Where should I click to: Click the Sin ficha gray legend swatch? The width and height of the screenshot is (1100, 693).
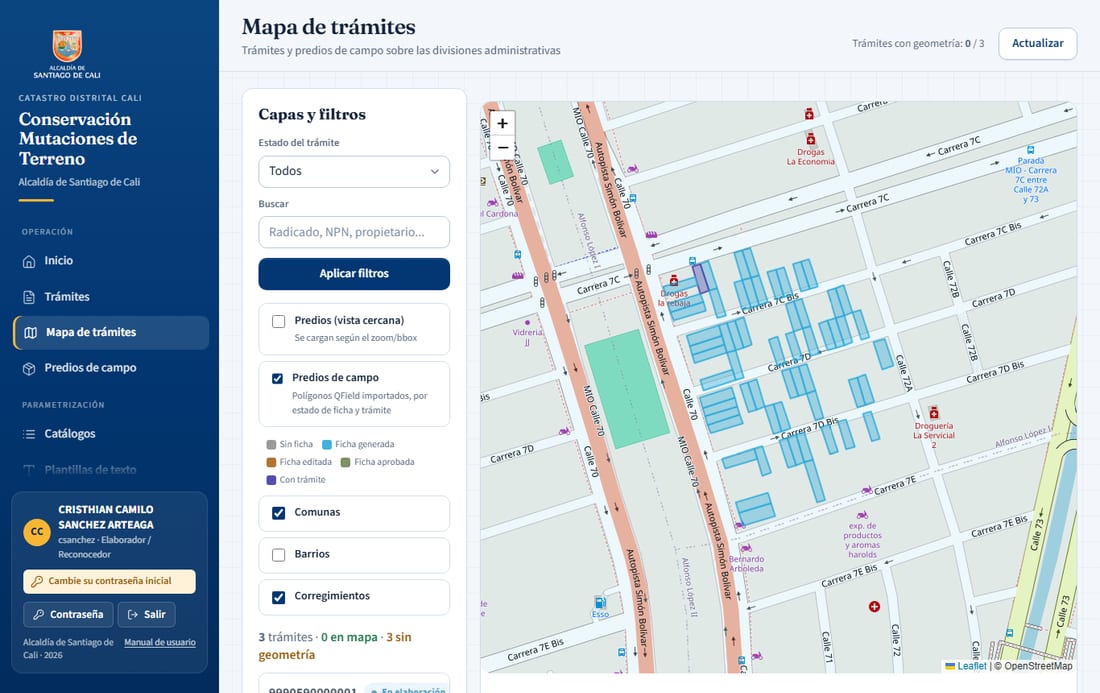271,445
